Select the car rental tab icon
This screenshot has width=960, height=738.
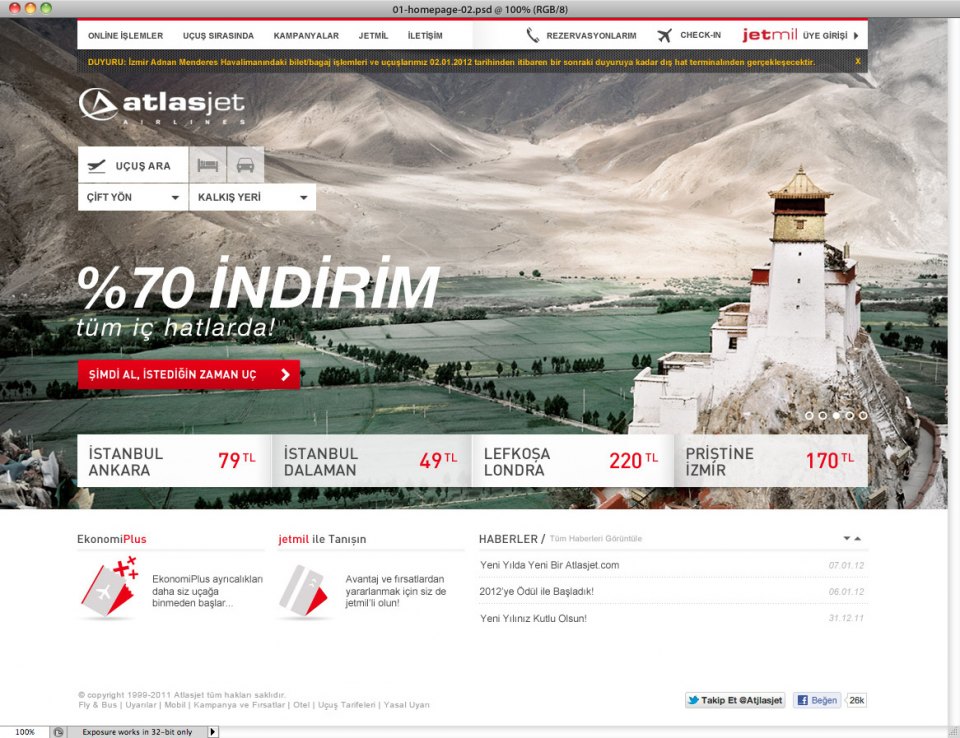(245, 165)
